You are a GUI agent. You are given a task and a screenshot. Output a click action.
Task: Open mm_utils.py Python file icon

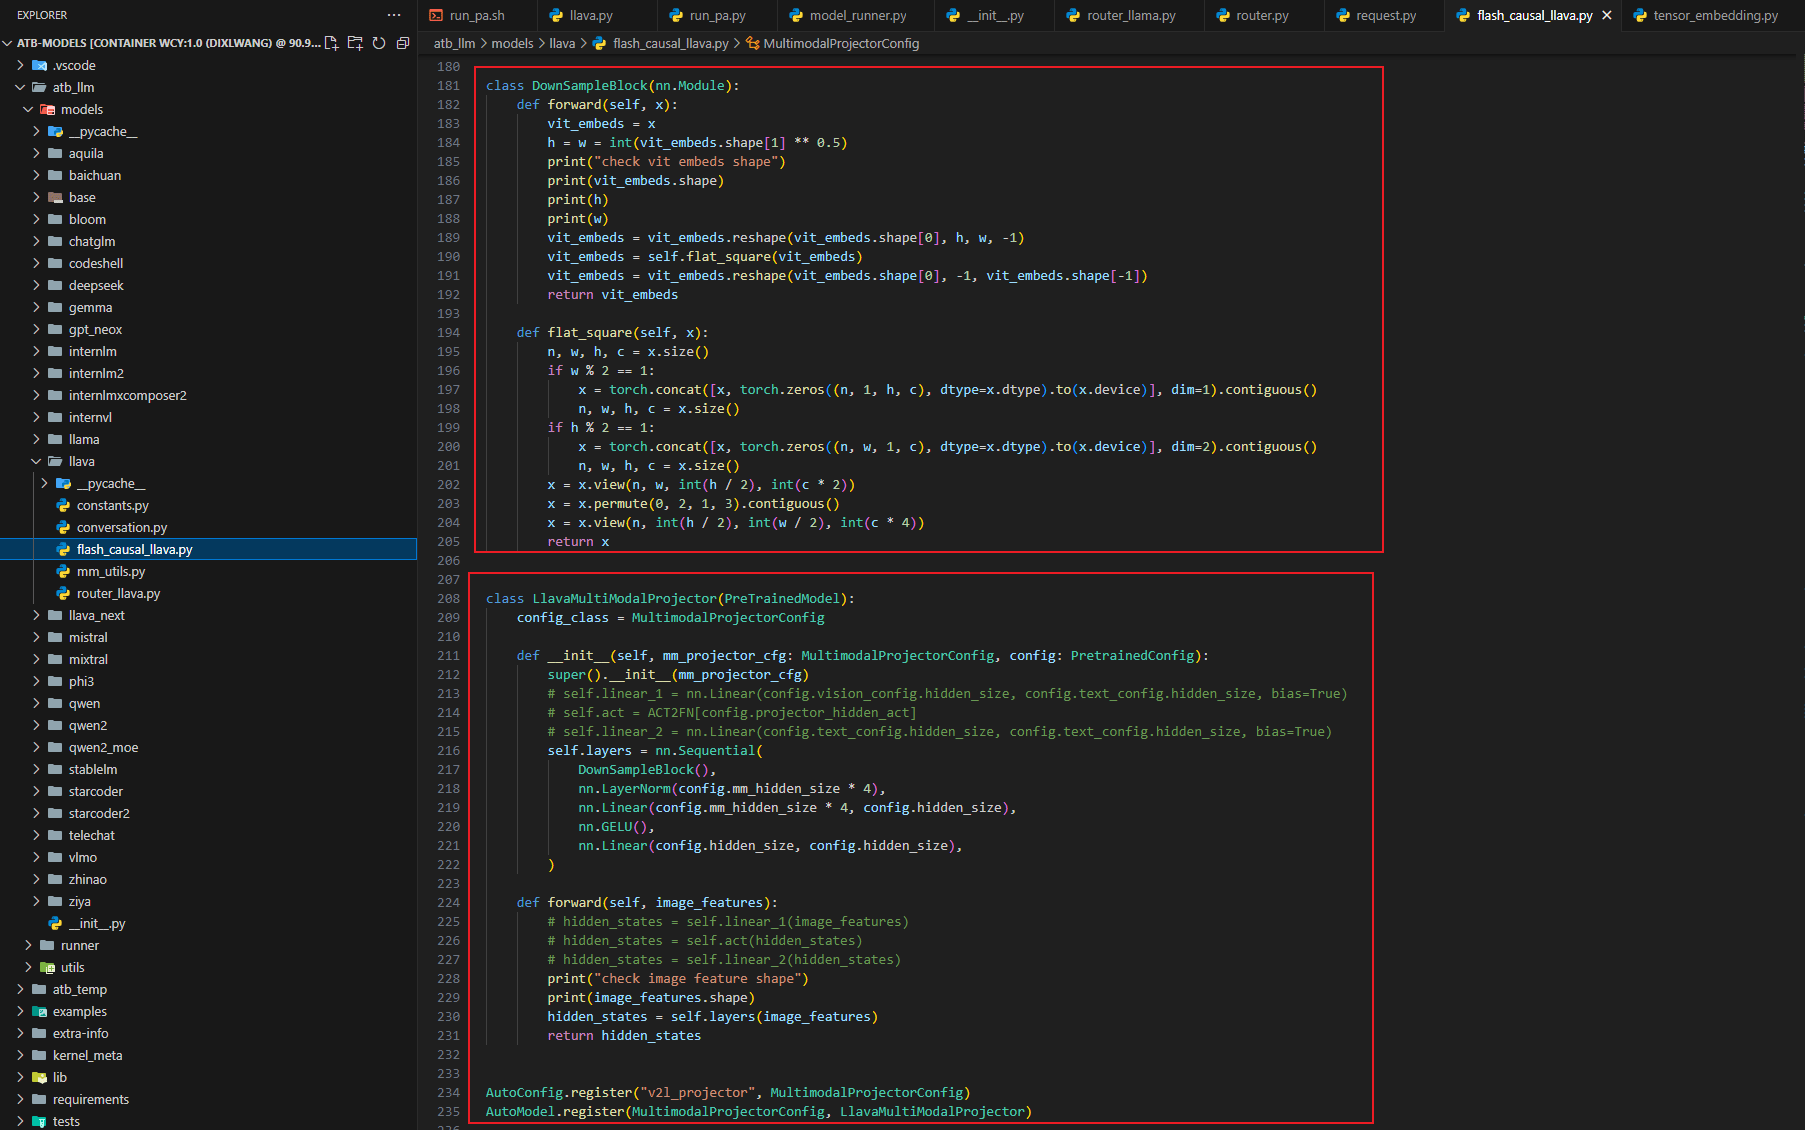(63, 571)
